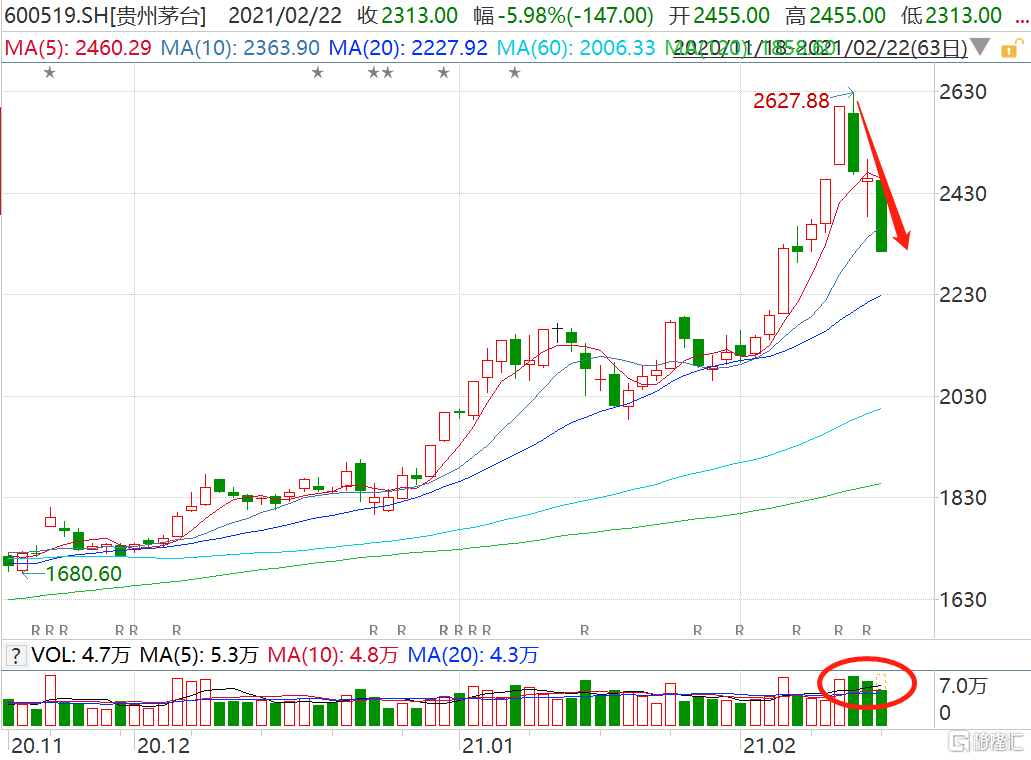
Task: Select the MA(60): 2006.33 indicator label
Action: pyautogui.click(x=576, y=47)
